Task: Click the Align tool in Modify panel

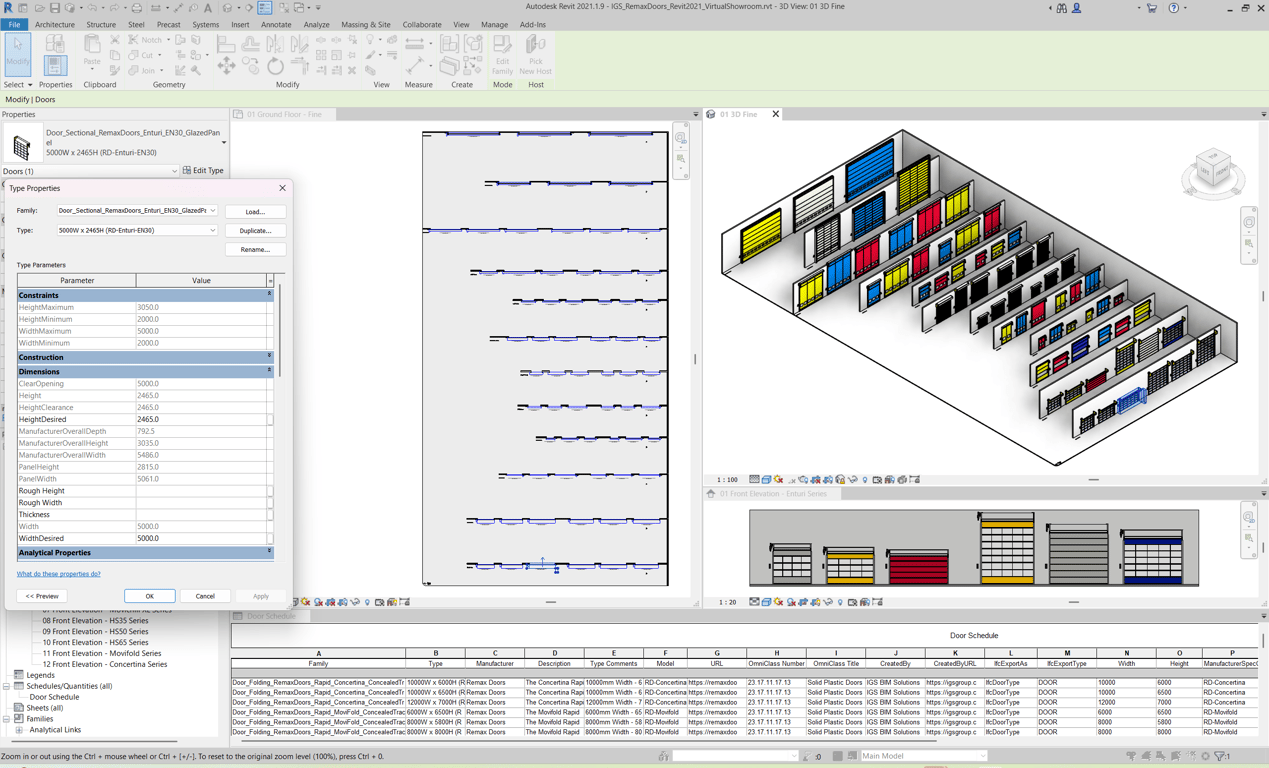Action: point(226,43)
